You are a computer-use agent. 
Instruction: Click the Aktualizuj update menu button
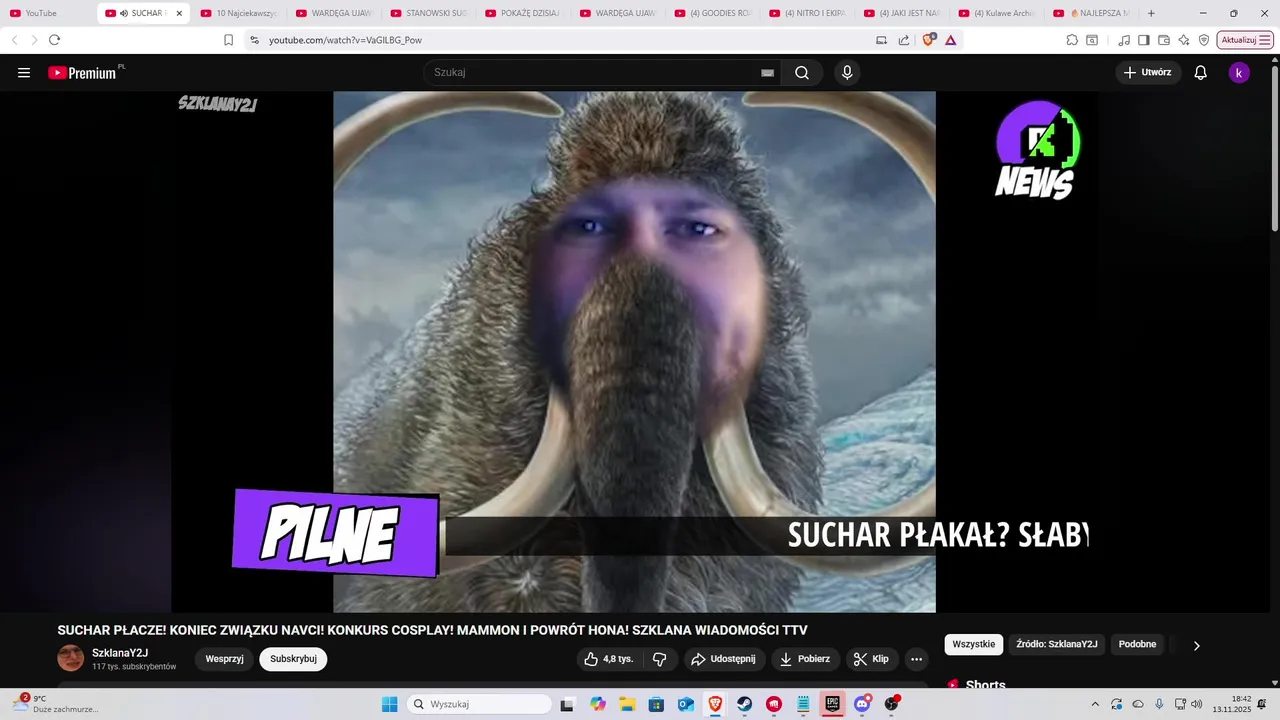click(x=1246, y=40)
